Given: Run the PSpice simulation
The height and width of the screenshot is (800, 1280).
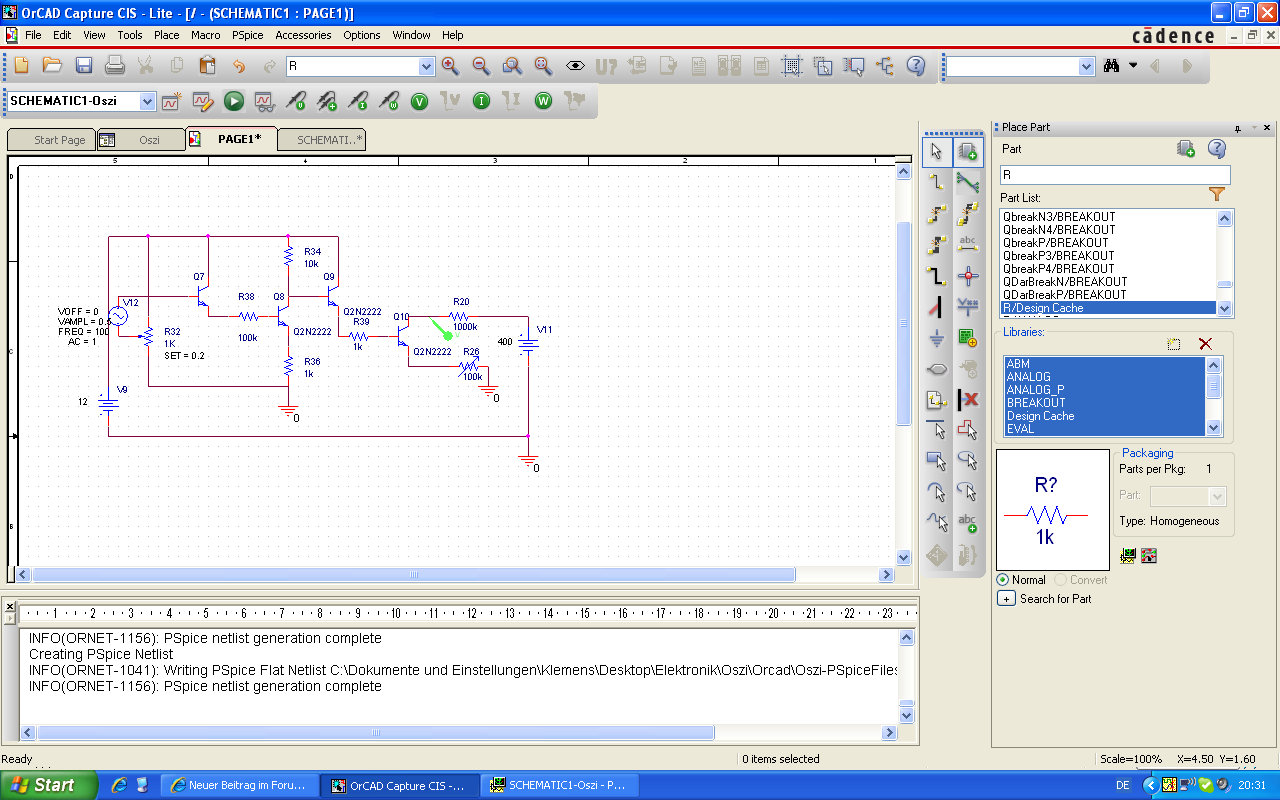Looking at the screenshot, I should 234,101.
